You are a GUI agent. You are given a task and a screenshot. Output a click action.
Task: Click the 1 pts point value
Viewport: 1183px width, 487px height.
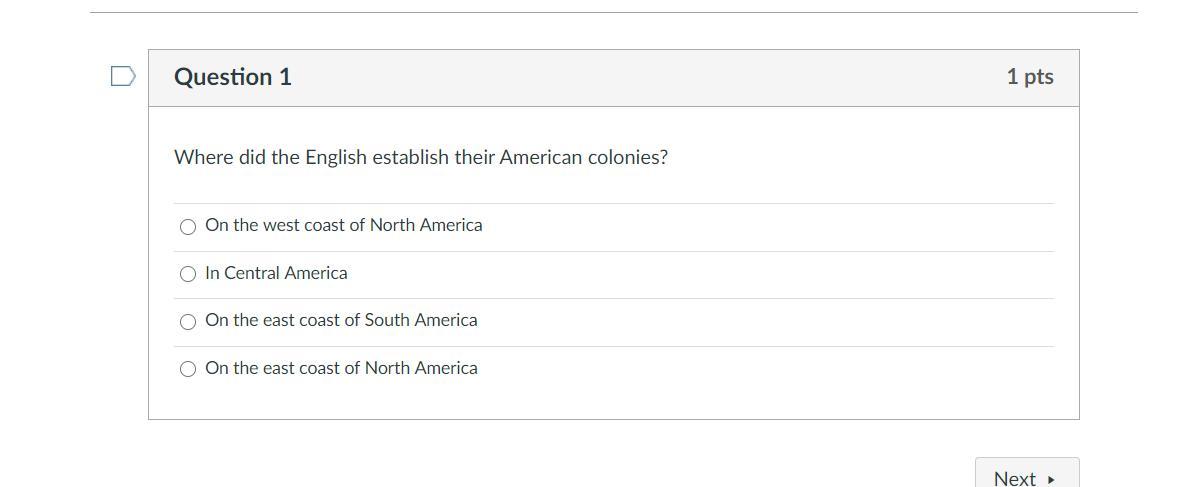click(x=1029, y=77)
